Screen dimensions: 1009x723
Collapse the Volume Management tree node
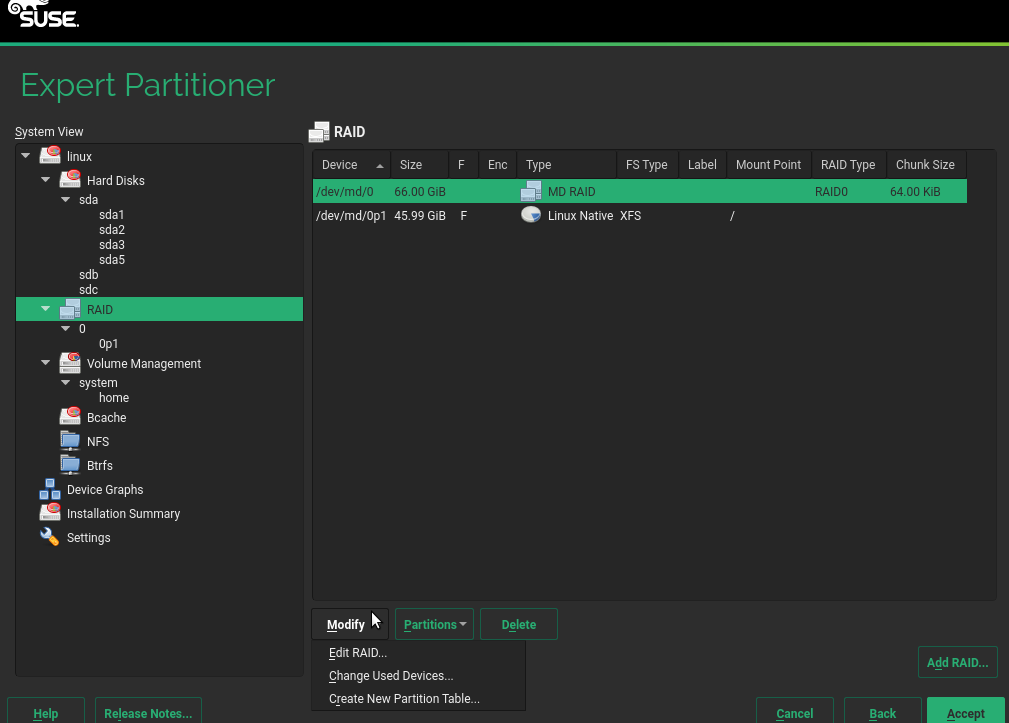point(46,363)
